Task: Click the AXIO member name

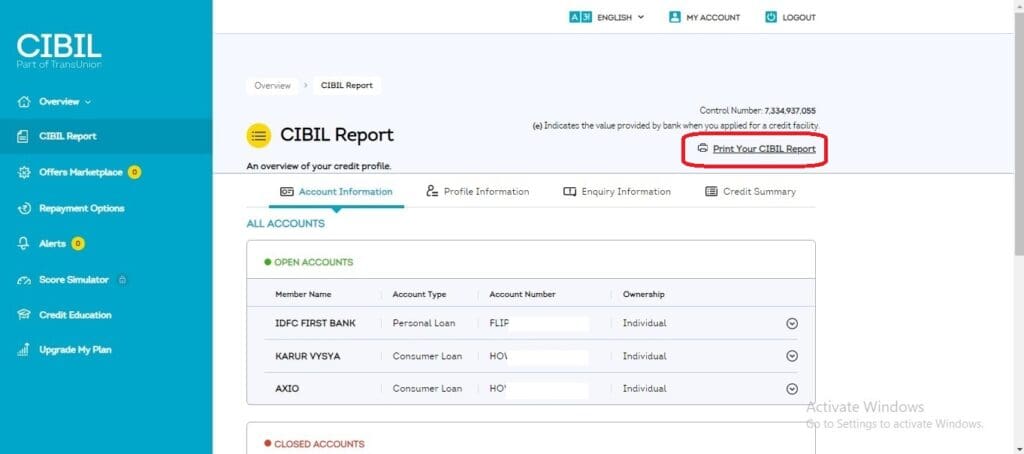Action: coord(287,389)
